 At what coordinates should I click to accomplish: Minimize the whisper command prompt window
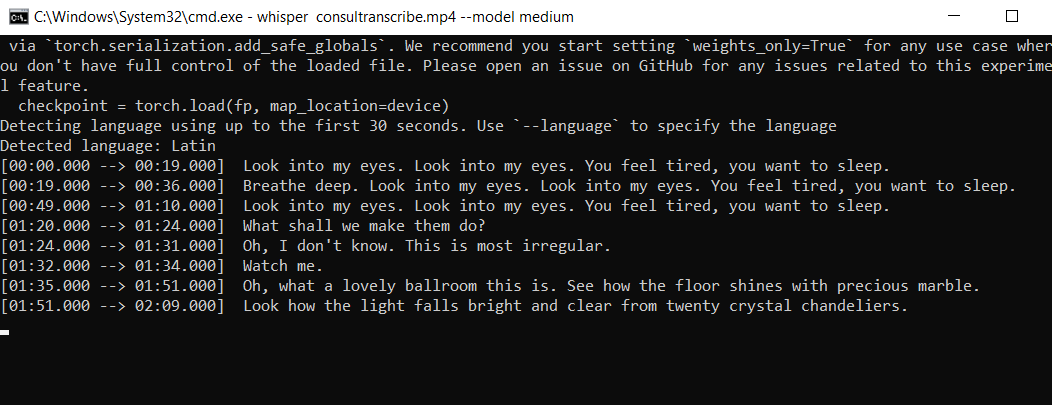pos(955,17)
